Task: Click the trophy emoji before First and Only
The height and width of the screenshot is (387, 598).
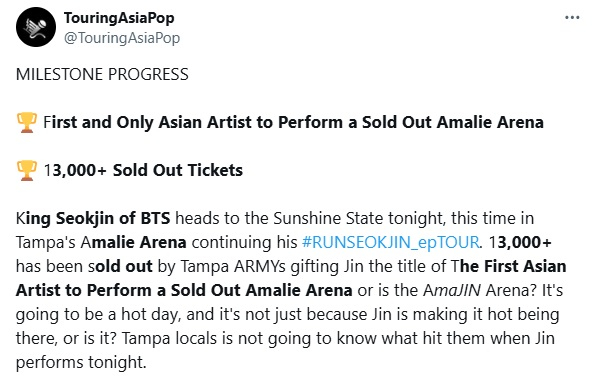Action: tap(27, 122)
